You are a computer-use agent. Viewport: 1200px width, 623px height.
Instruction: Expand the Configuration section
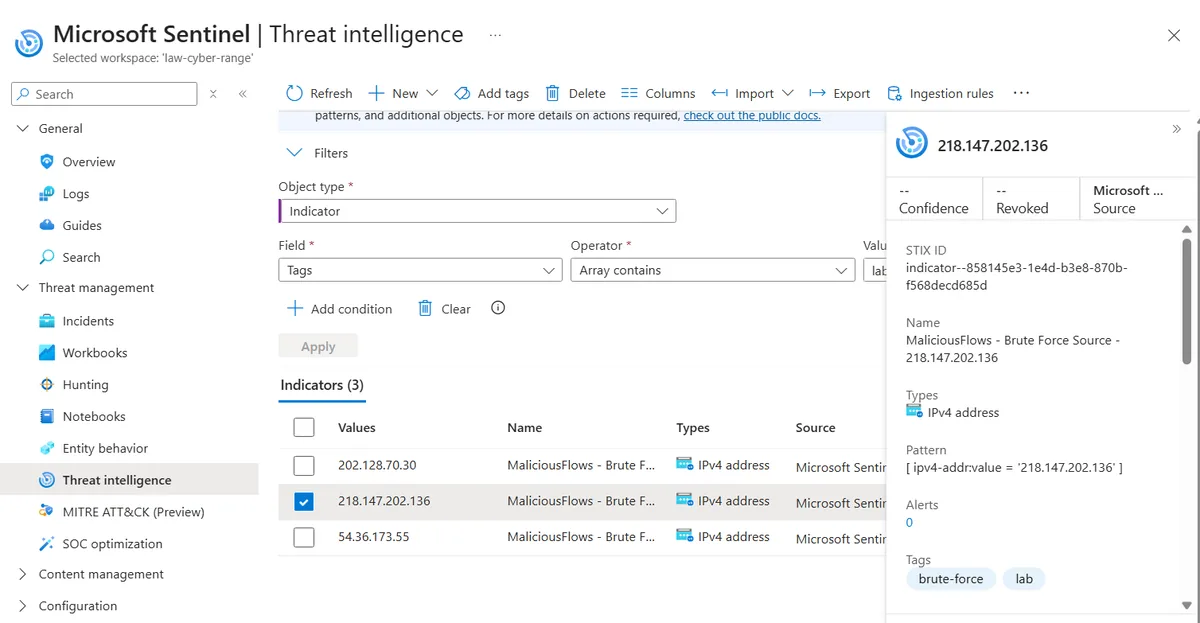[x=23, y=606]
